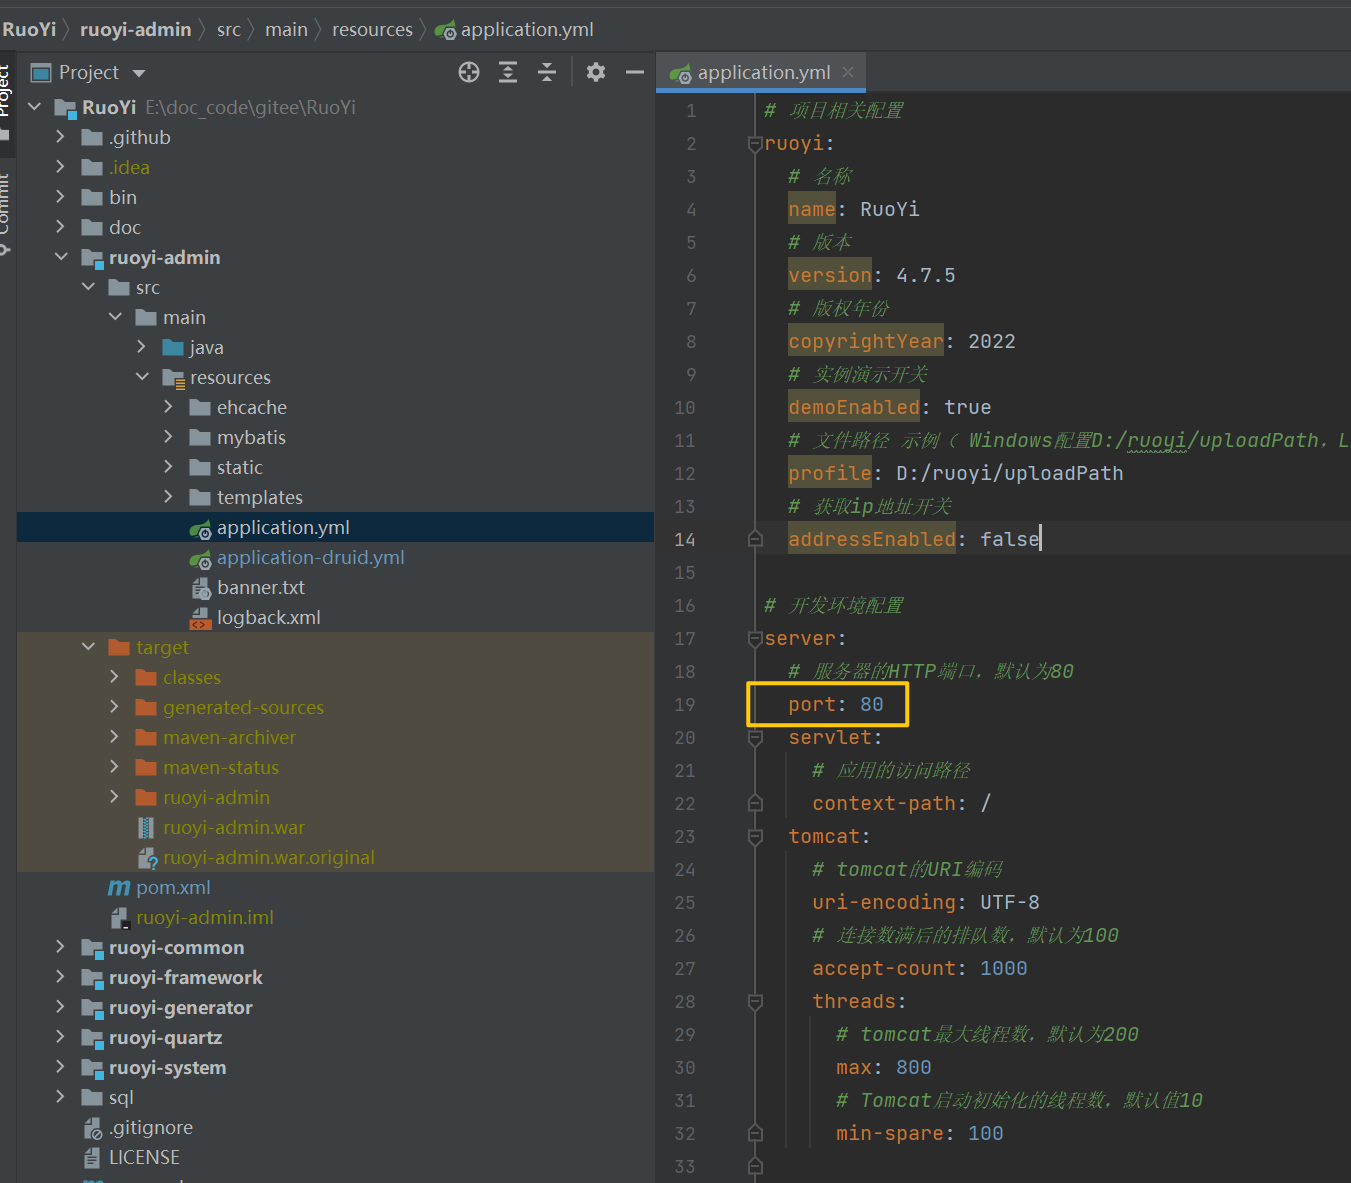Image resolution: width=1351 pixels, height=1183 pixels.
Task: Close the application.yml editor tab
Action: [x=848, y=72]
